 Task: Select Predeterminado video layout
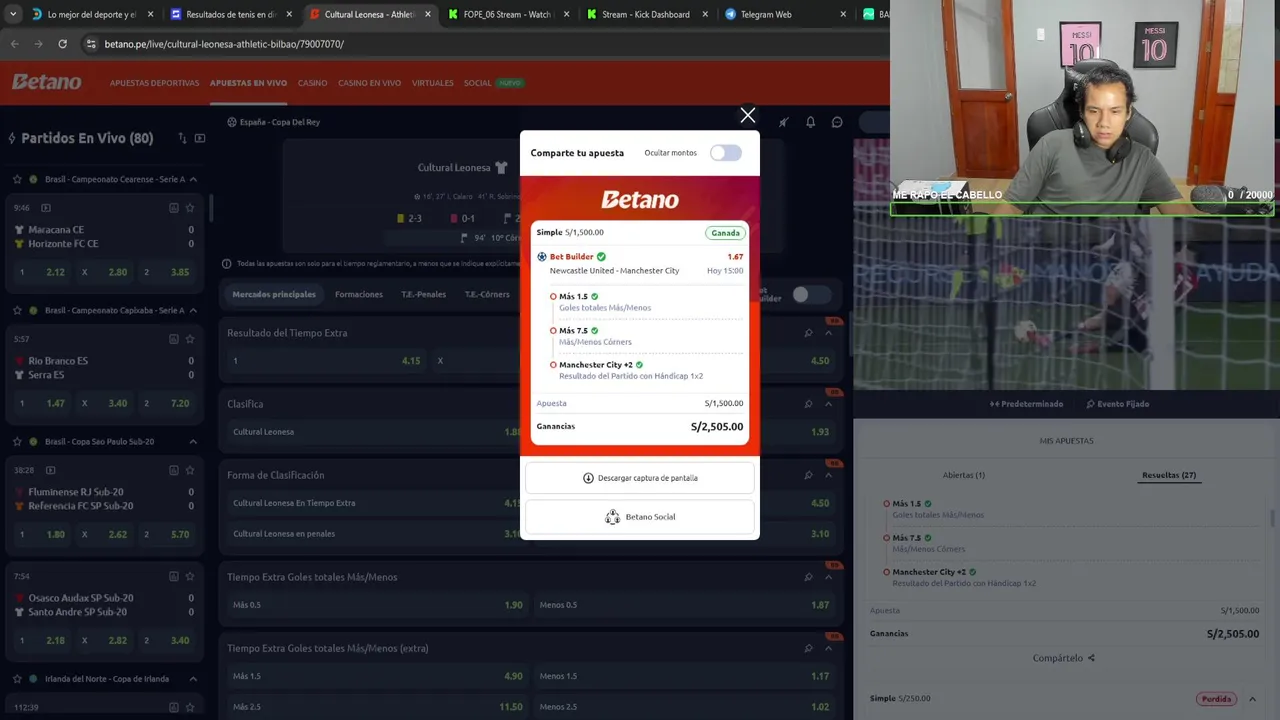[1026, 404]
